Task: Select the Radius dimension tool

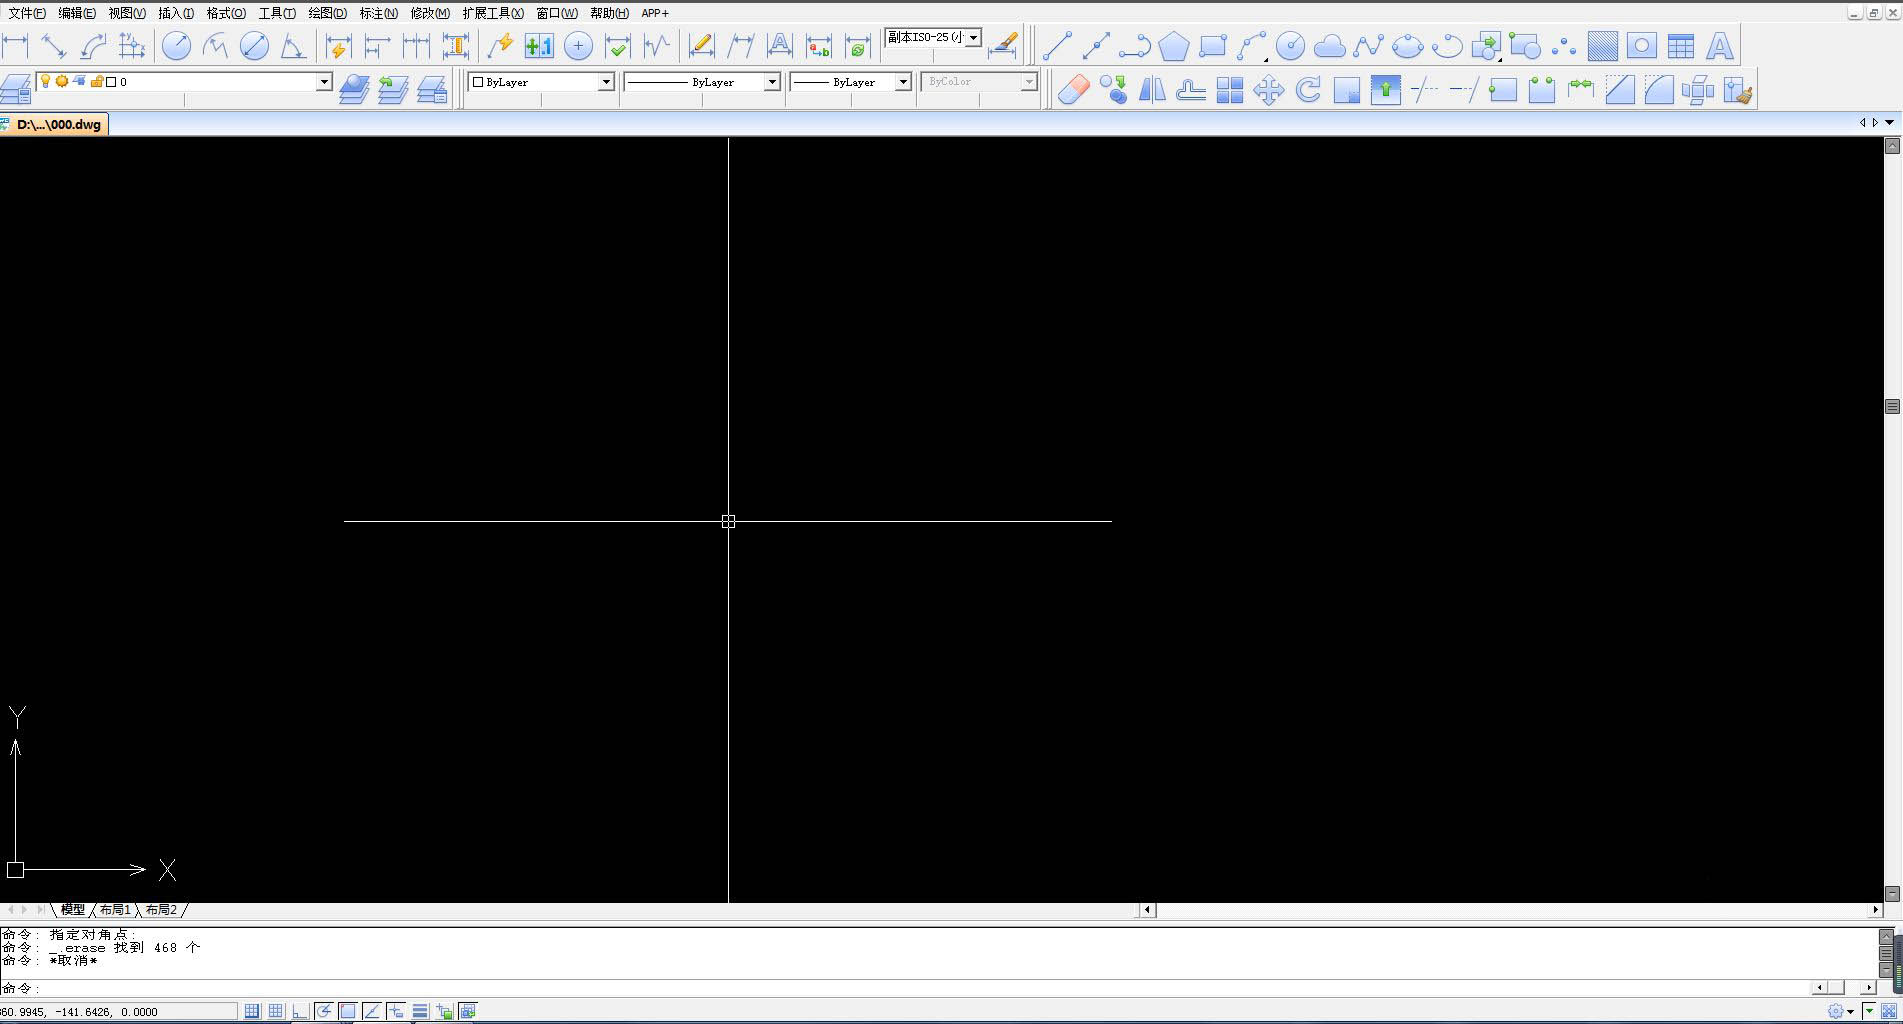Action: point(177,46)
